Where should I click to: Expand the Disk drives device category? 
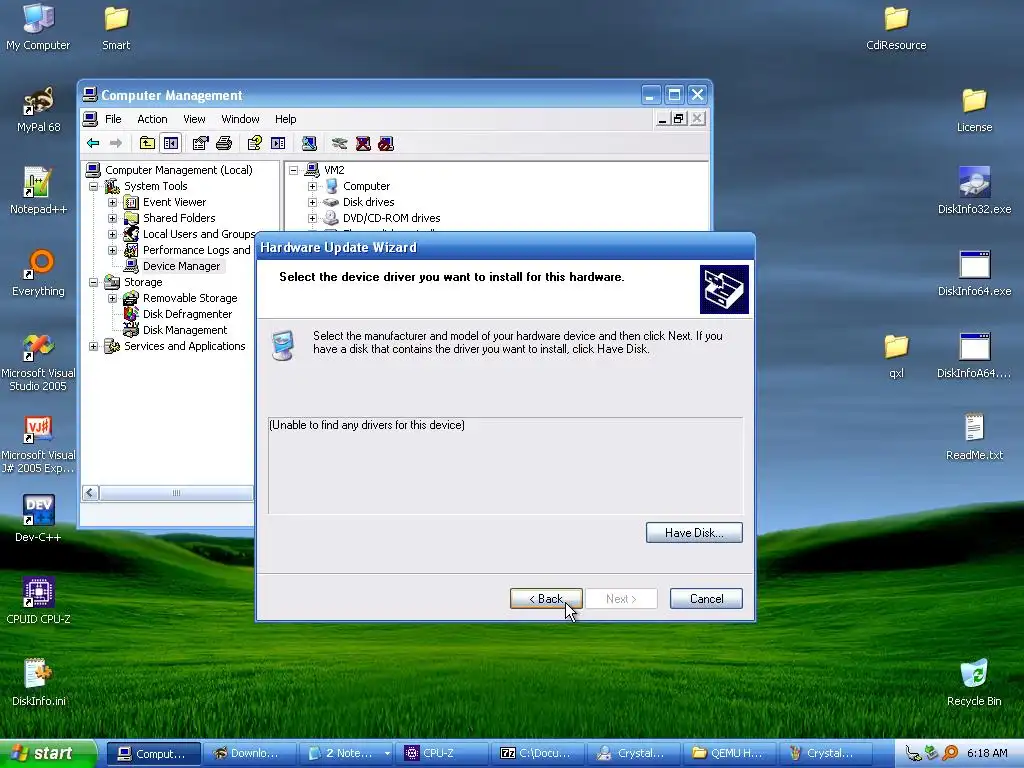312,202
